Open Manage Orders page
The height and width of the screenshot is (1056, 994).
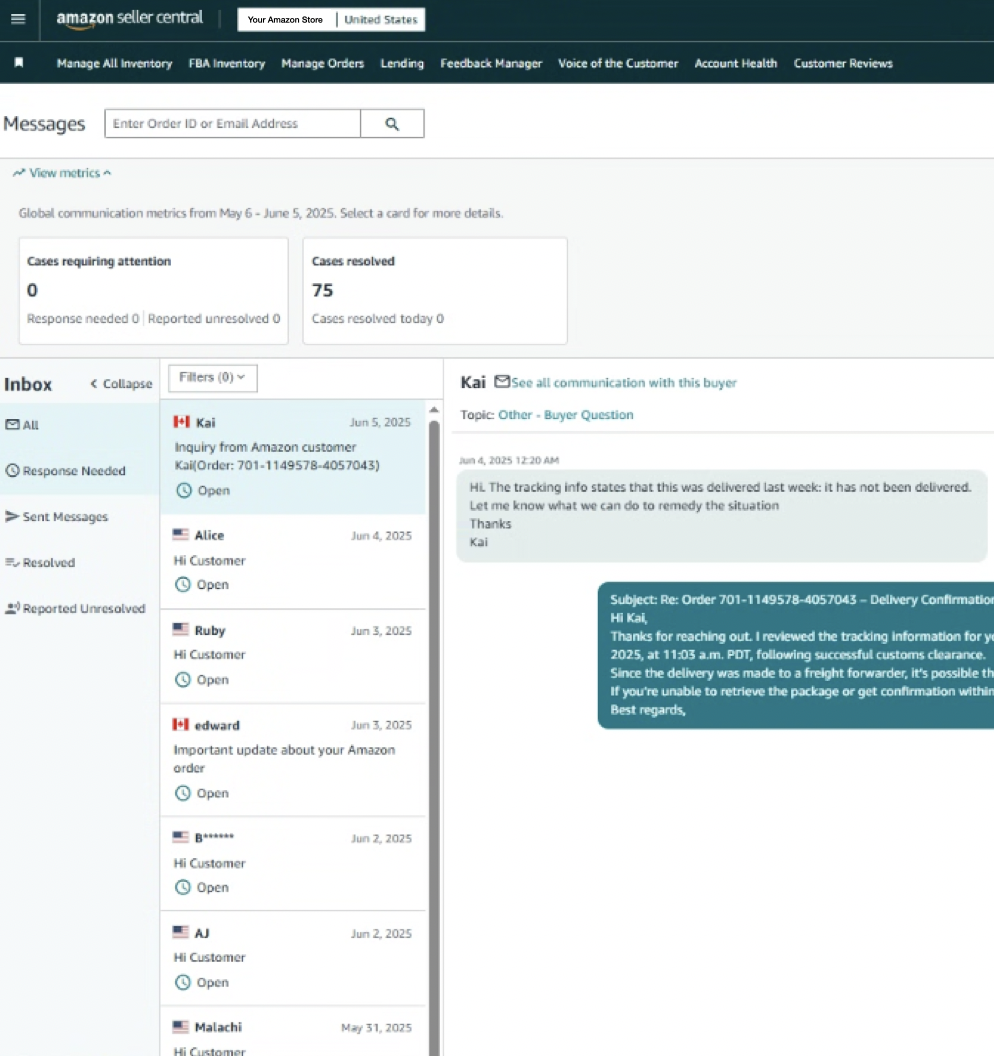[x=323, y=63]
